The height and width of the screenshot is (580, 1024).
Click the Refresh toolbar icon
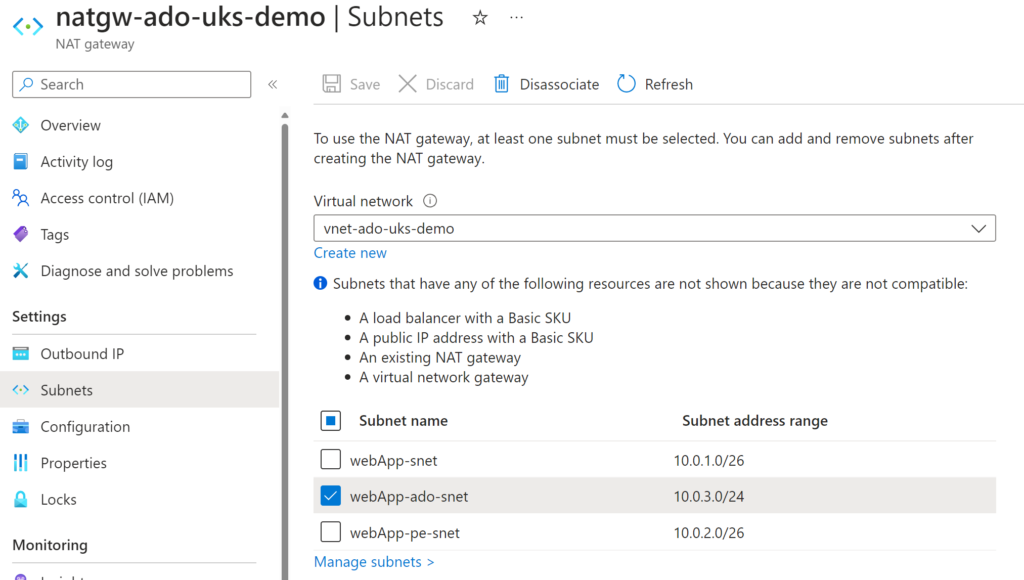tap(628, 84)
